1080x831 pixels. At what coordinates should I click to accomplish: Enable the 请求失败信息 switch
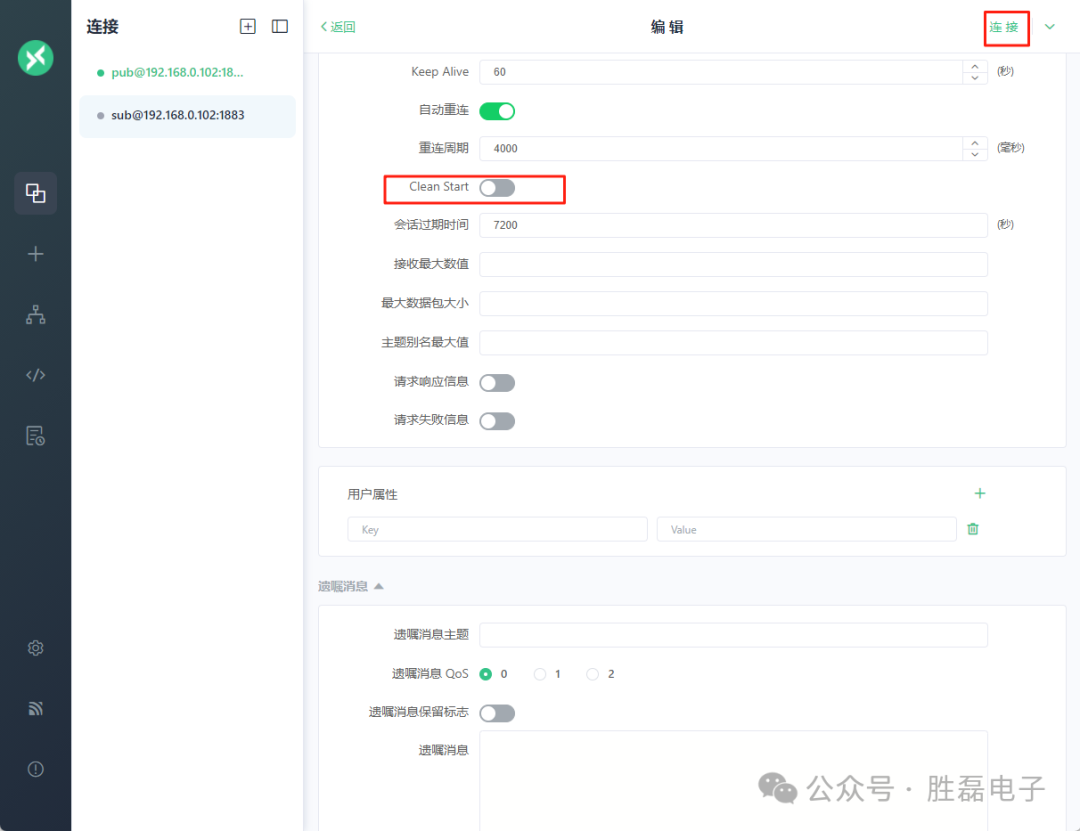[497, 421]
